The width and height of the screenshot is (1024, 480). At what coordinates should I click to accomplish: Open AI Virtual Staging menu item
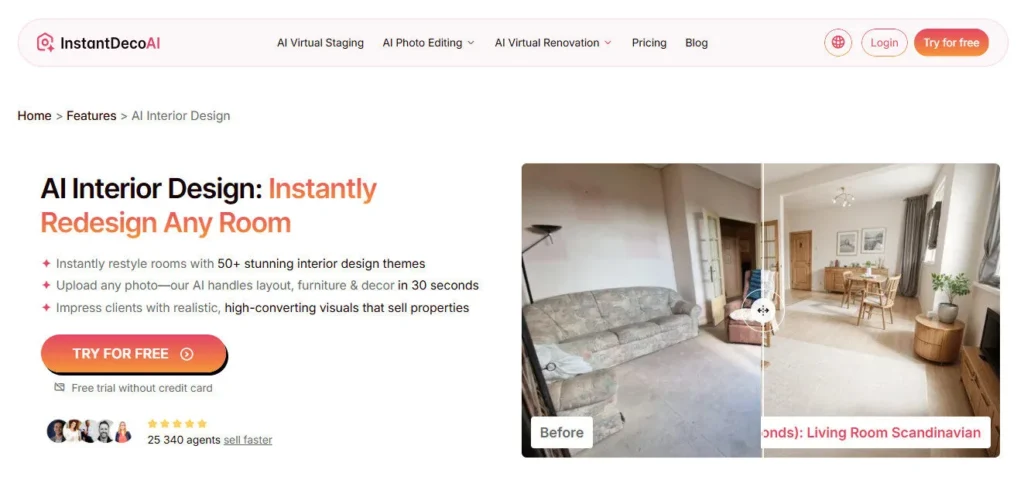point(320,43)
